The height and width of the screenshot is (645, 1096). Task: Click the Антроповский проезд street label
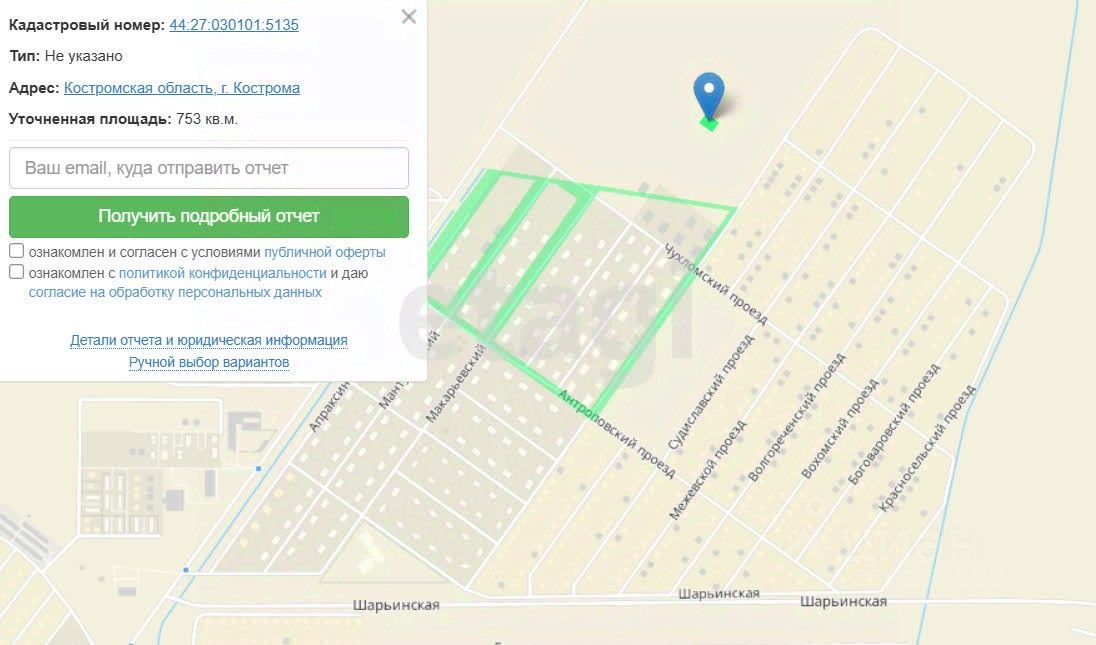[616, 434]
